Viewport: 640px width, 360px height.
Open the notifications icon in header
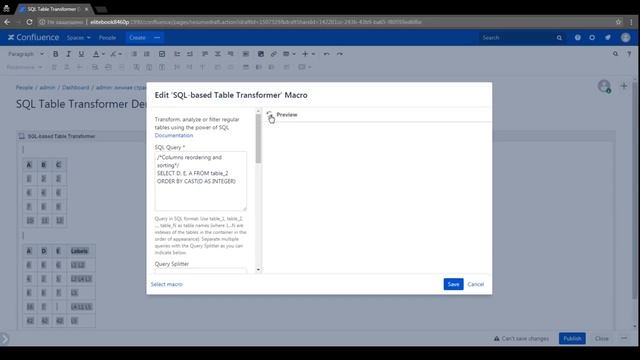(x=608, y=38)
